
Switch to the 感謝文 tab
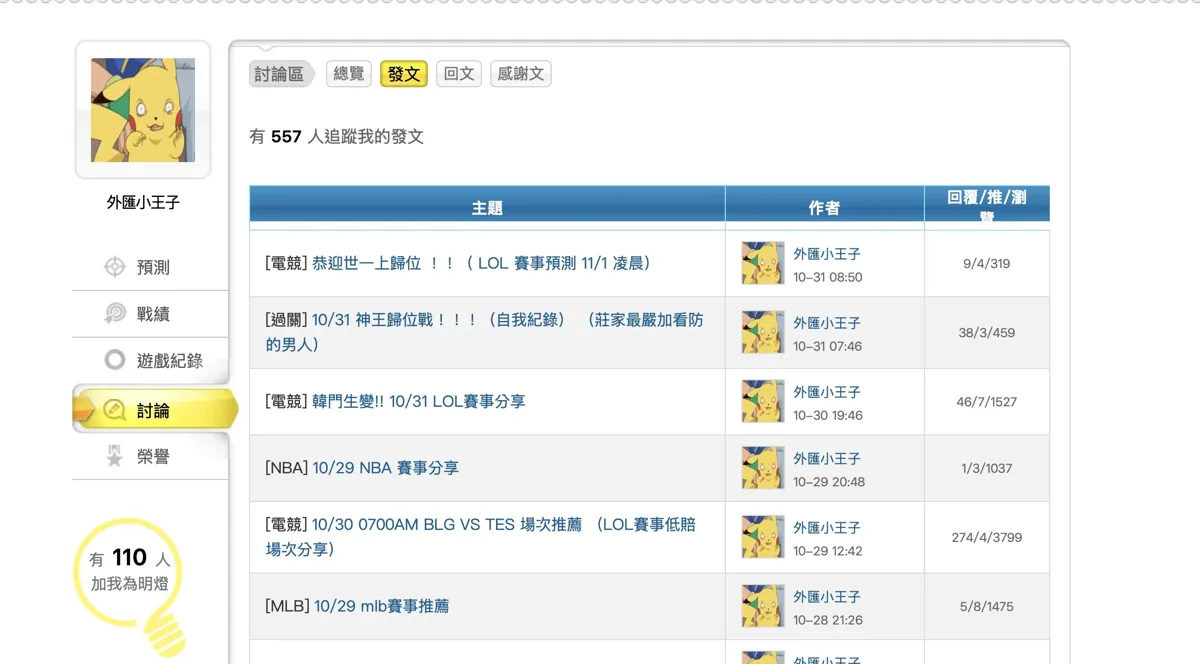click(x=521, y=74)
